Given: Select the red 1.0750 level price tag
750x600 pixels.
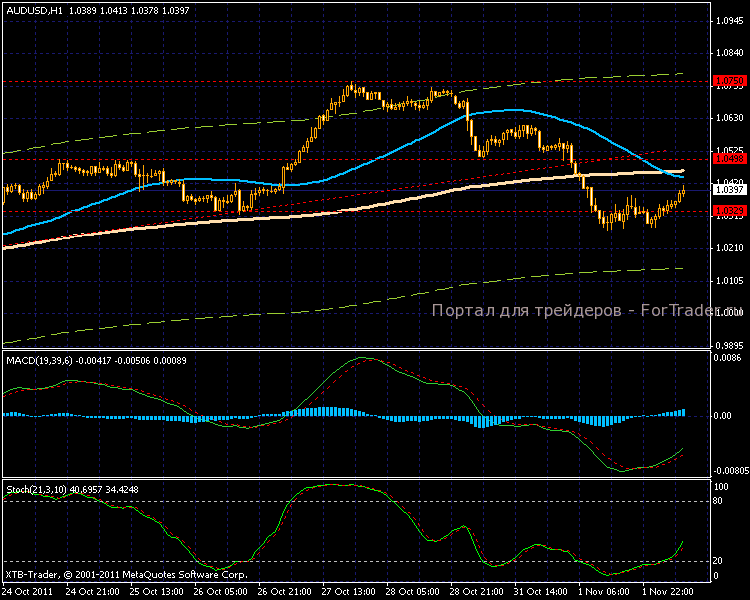Looking at the screenshot, I should pyautogui.click(x=729, y=80).
